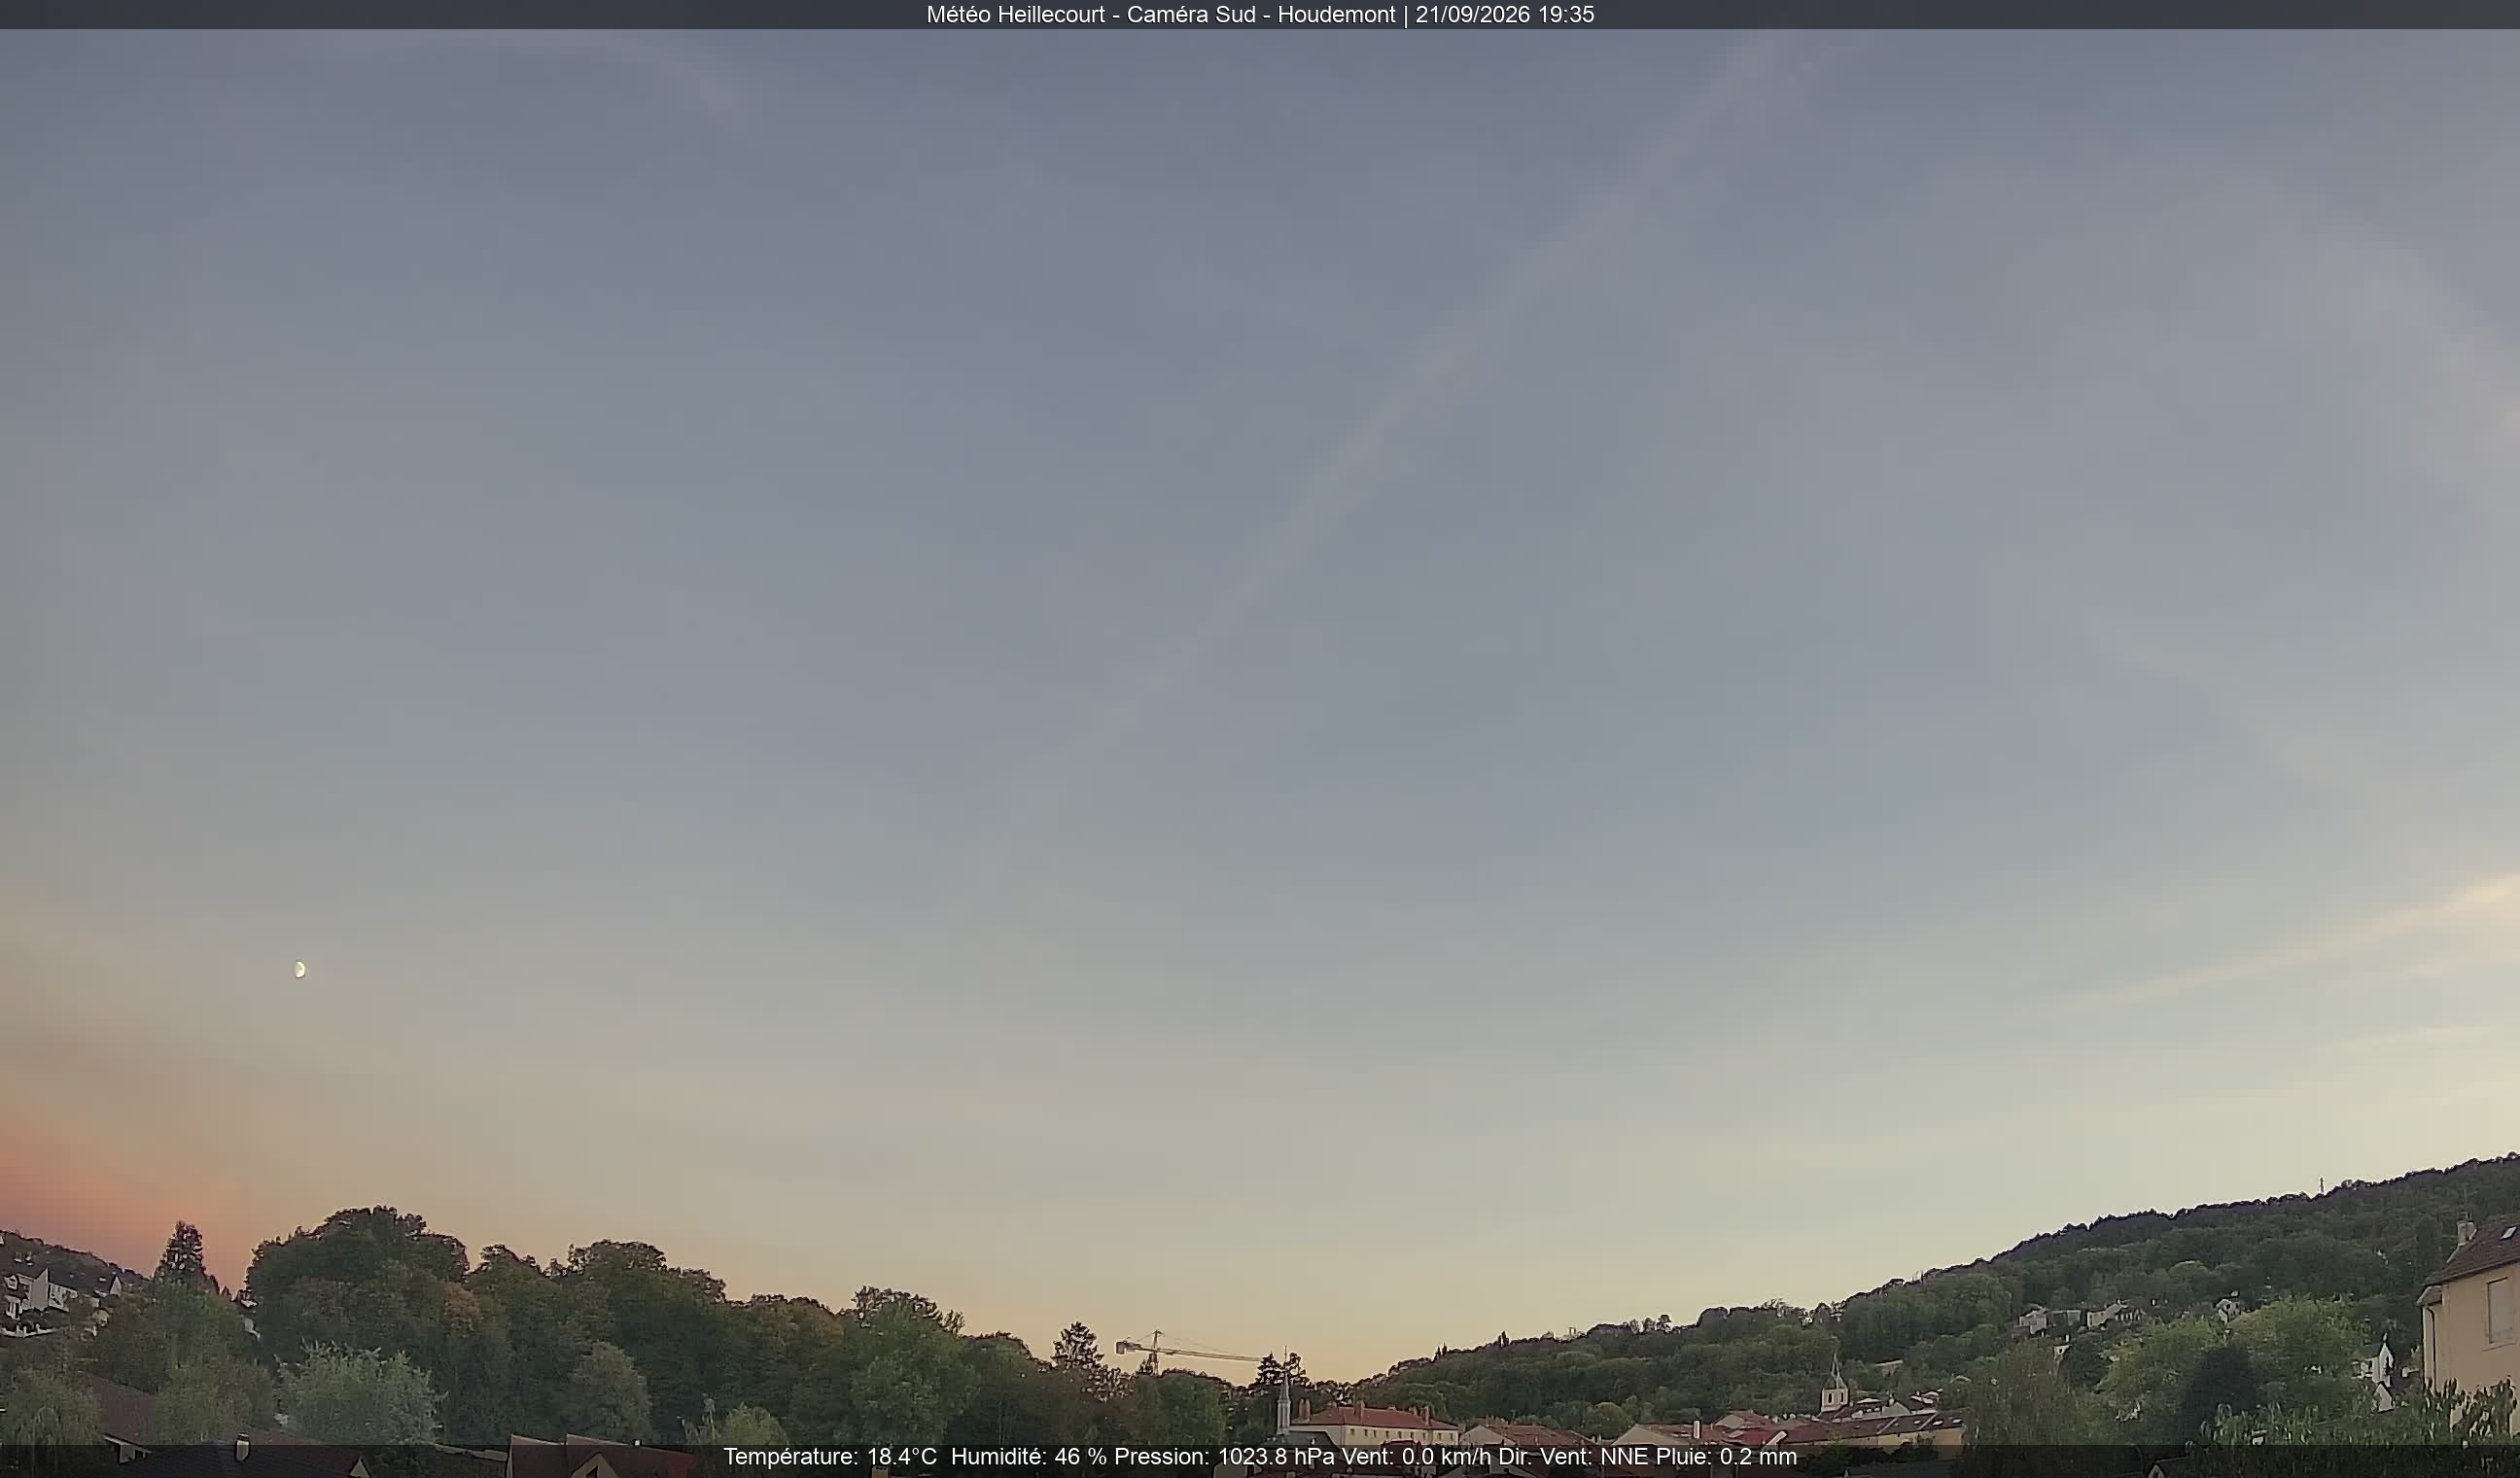2520x1478 pixels.
Task: Click the antenna mast on the right hilltop
Action: click(x=2321, y=1185)
